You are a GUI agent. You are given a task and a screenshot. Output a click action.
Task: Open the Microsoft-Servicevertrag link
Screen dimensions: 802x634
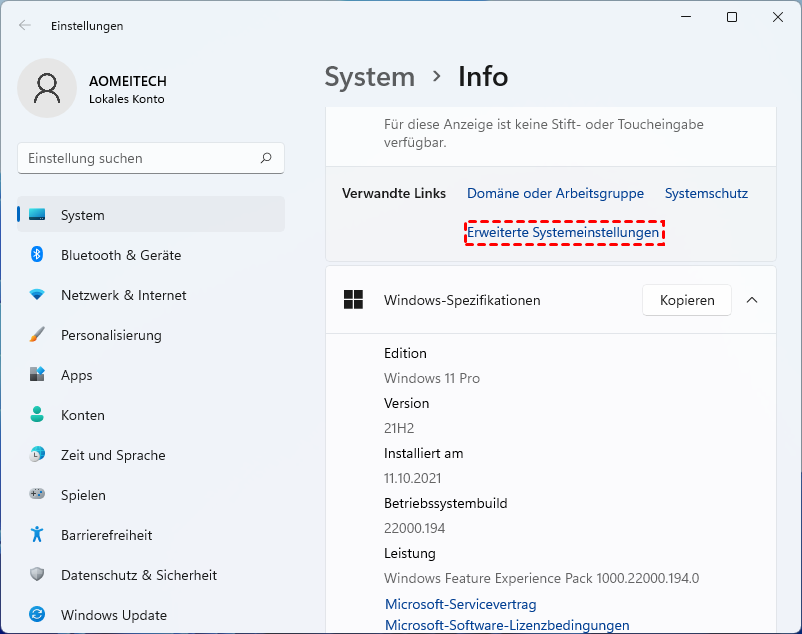[460, 605]
